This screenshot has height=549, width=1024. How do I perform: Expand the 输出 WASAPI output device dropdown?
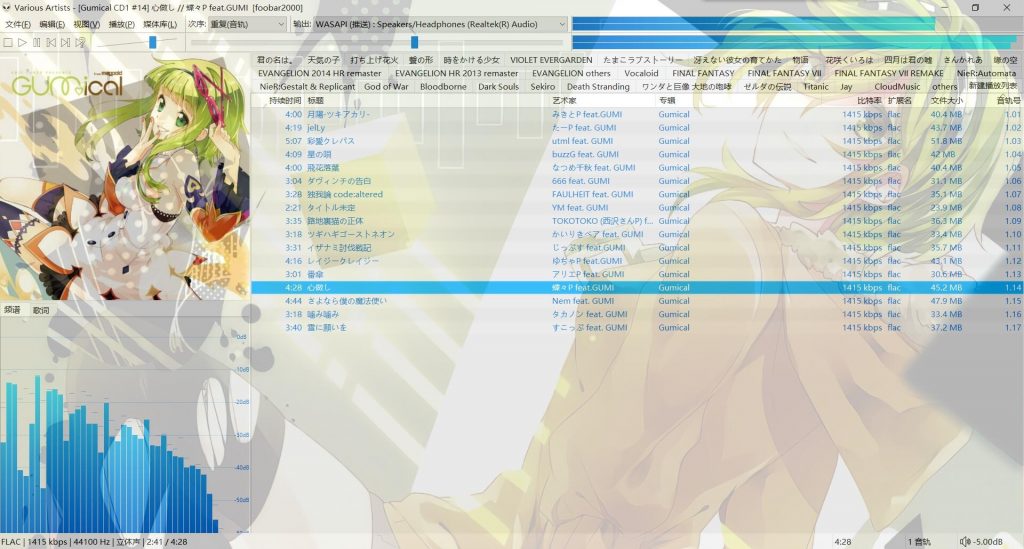(x=440, y=24)
